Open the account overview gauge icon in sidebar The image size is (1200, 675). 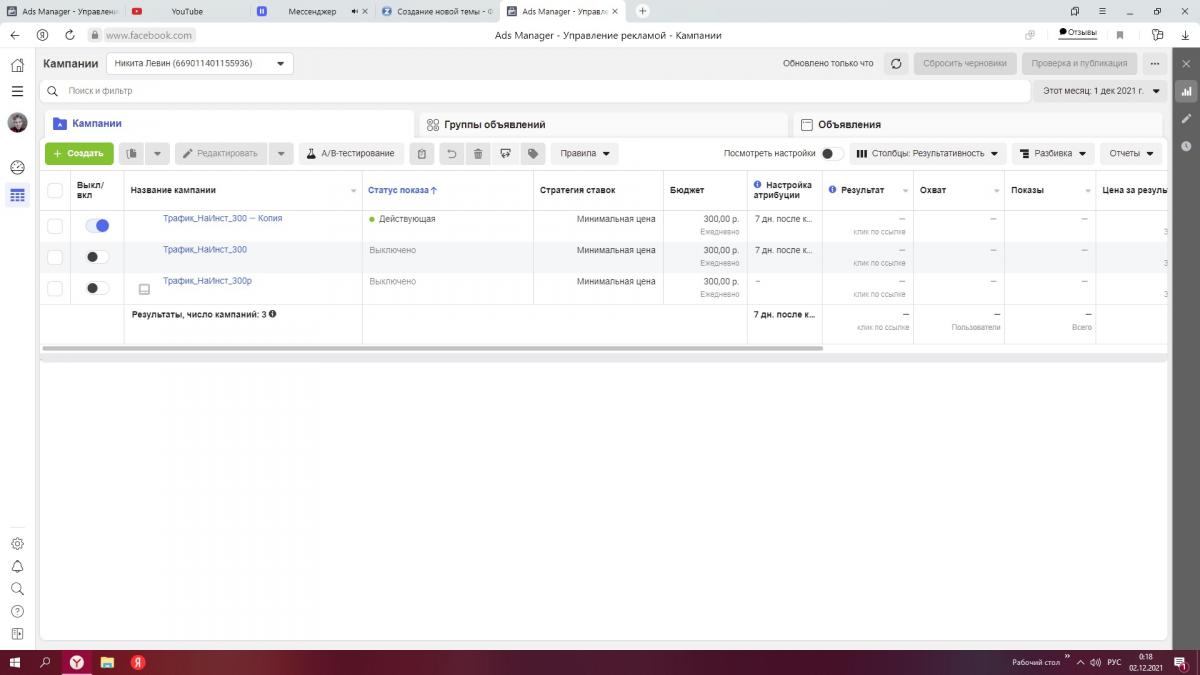tap(17, 167)
